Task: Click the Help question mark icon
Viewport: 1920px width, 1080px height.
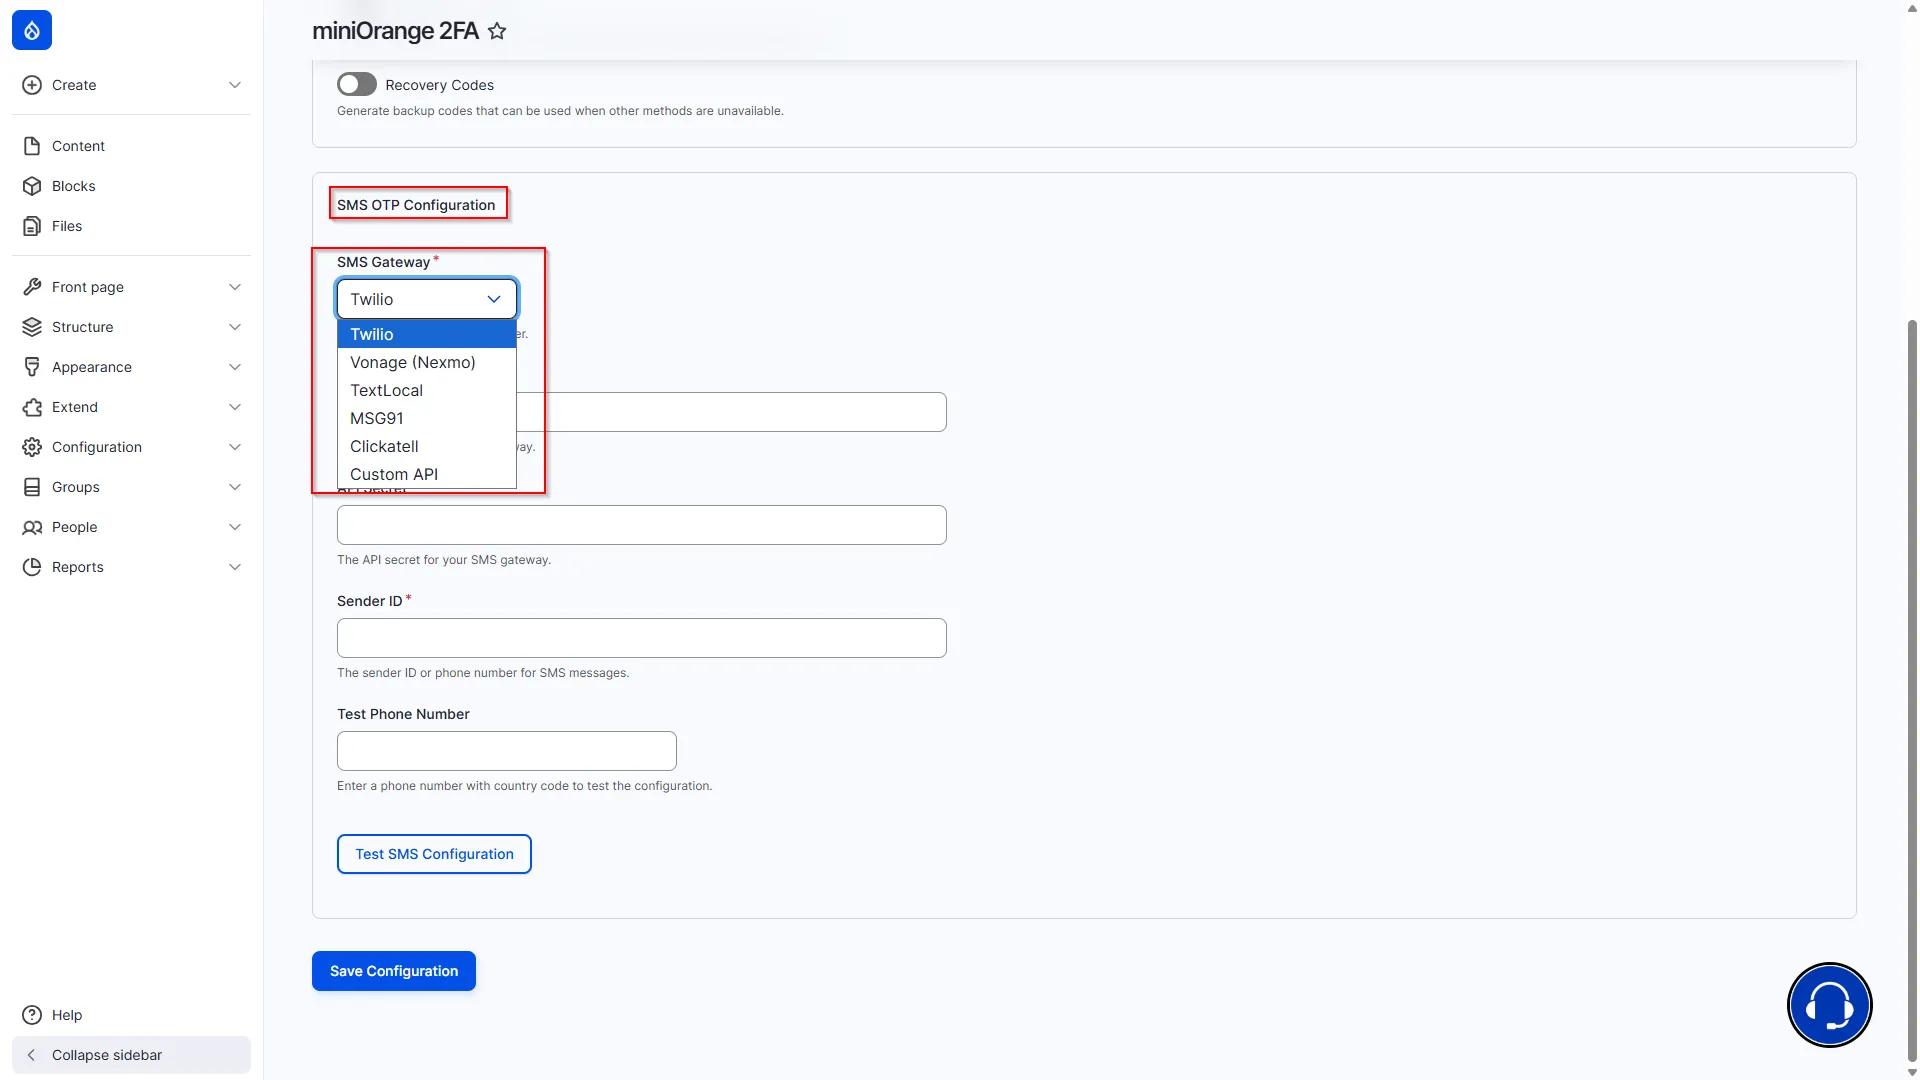Action: (32, 1015)
